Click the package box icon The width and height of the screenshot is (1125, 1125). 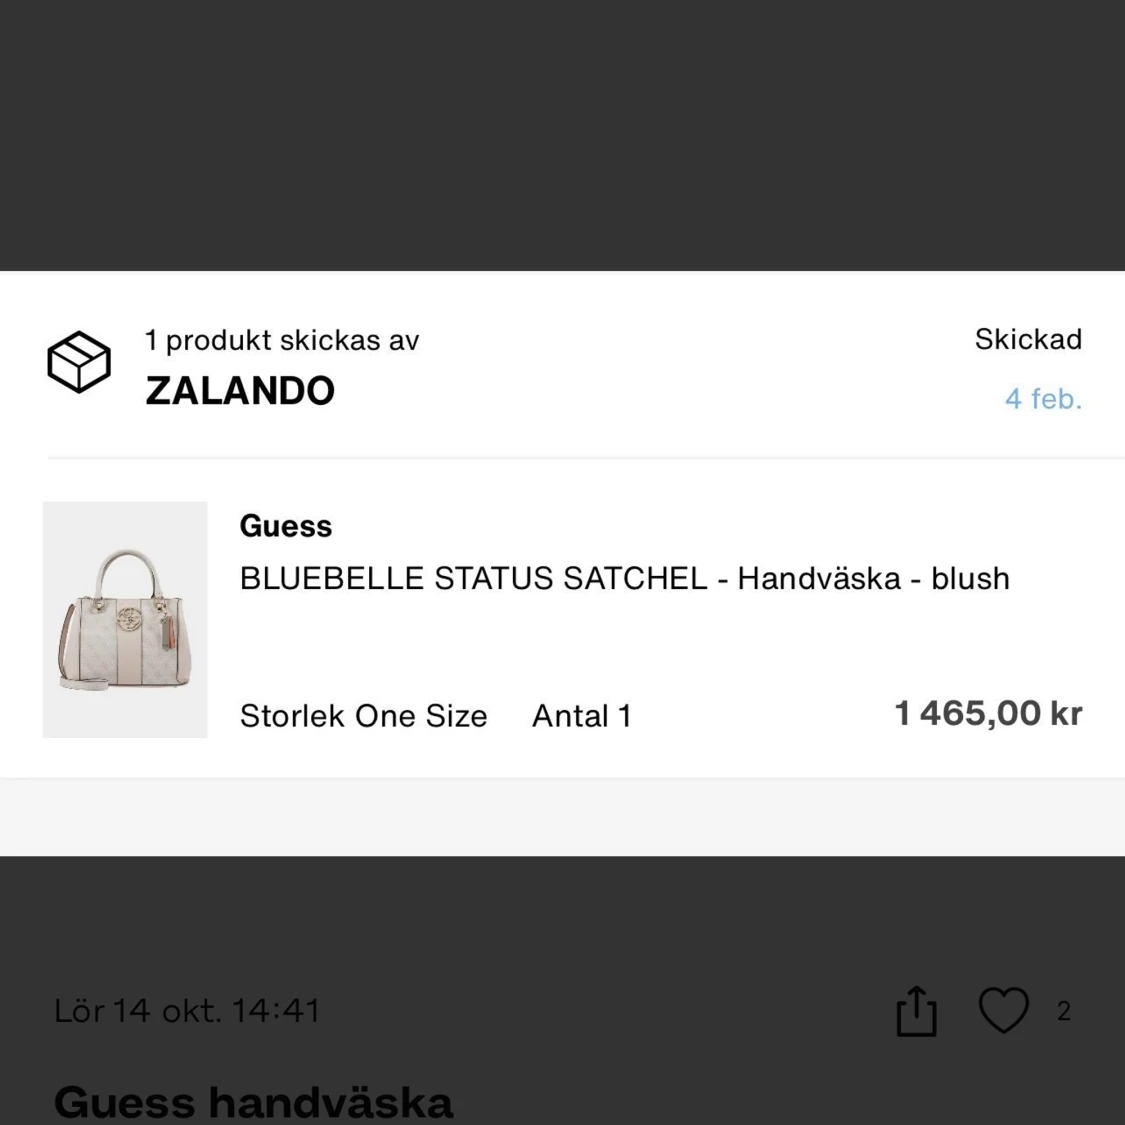coord(79,362)
